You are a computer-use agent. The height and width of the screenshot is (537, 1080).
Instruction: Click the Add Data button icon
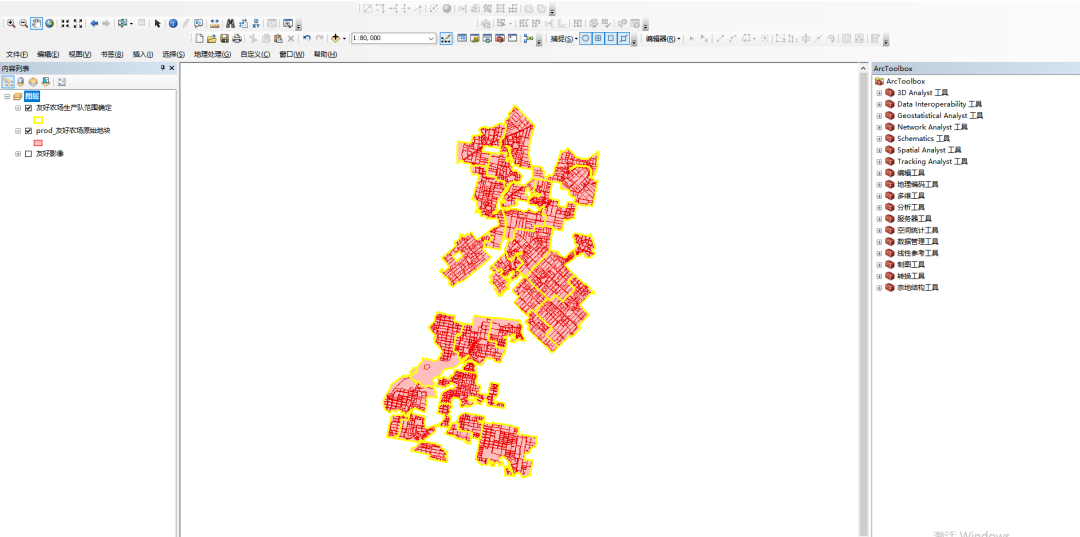336,39
